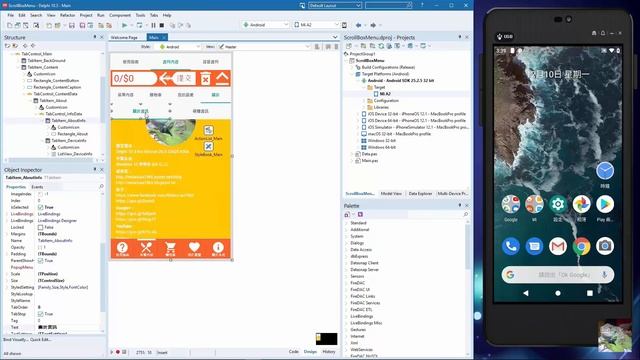Expand the Margins property in Object Inspector
The image size is (640, 360).
pos(7,234)
